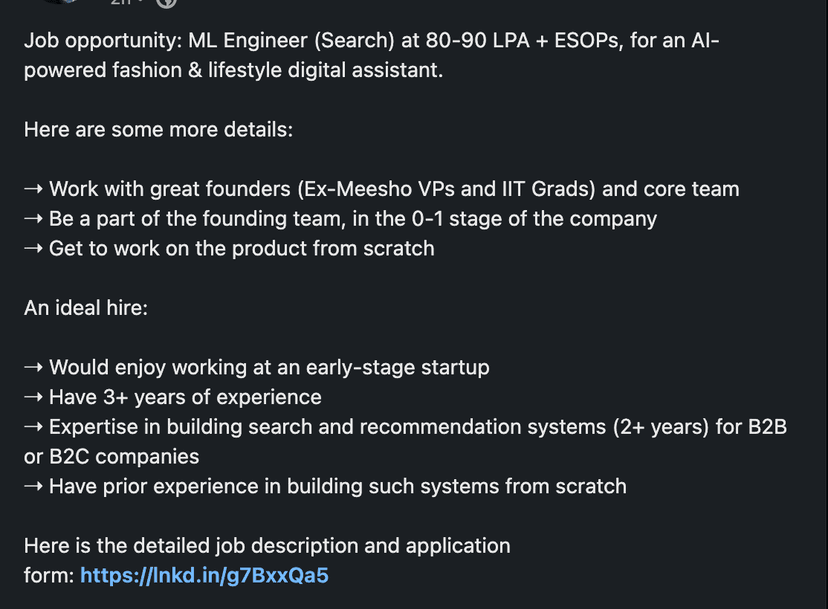The width and height of the screenshot is (828, 609).
Task: Click the 2h post timestamp
Action: pos(120,3)
